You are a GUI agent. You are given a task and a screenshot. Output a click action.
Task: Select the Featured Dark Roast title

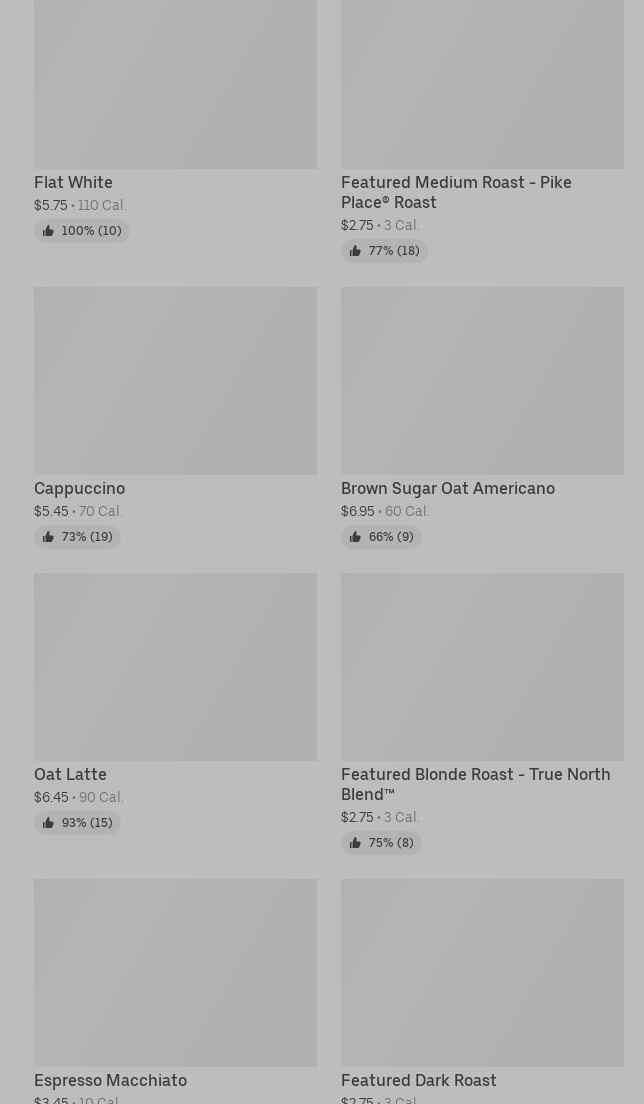point(418,1081)
